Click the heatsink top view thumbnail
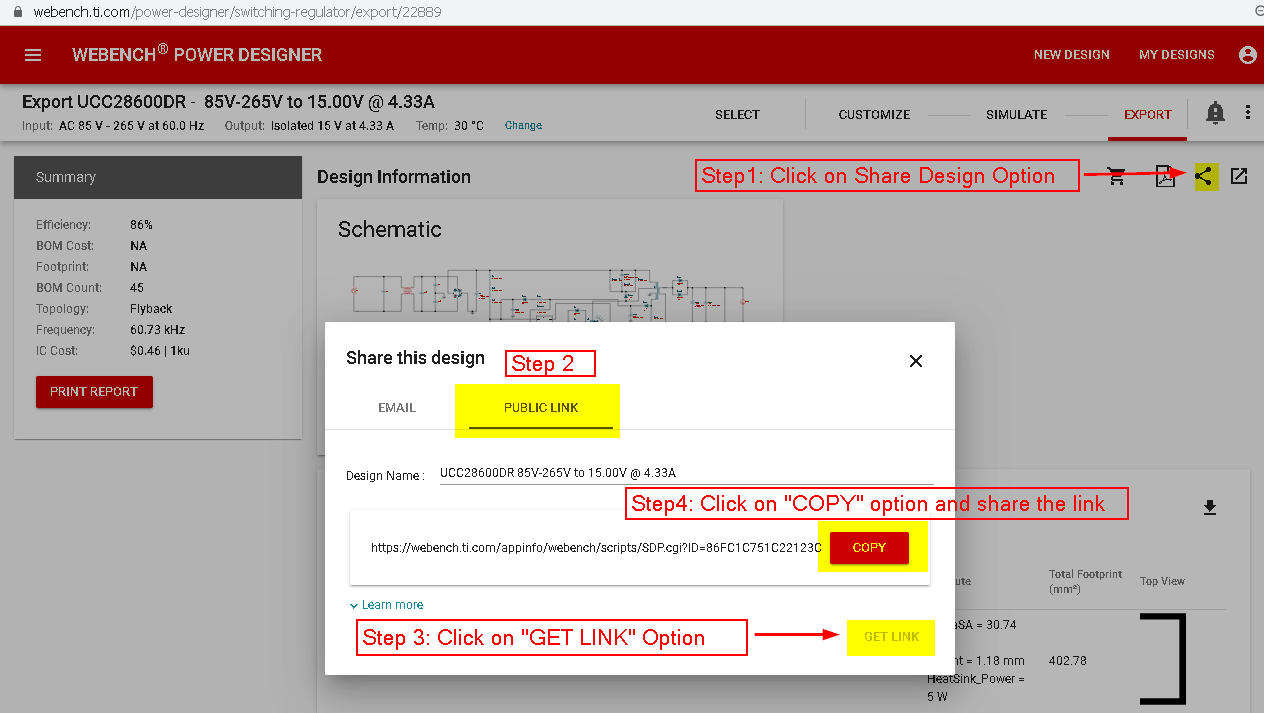Screen dimensions: 1264x713 [x=1163, y=659]
